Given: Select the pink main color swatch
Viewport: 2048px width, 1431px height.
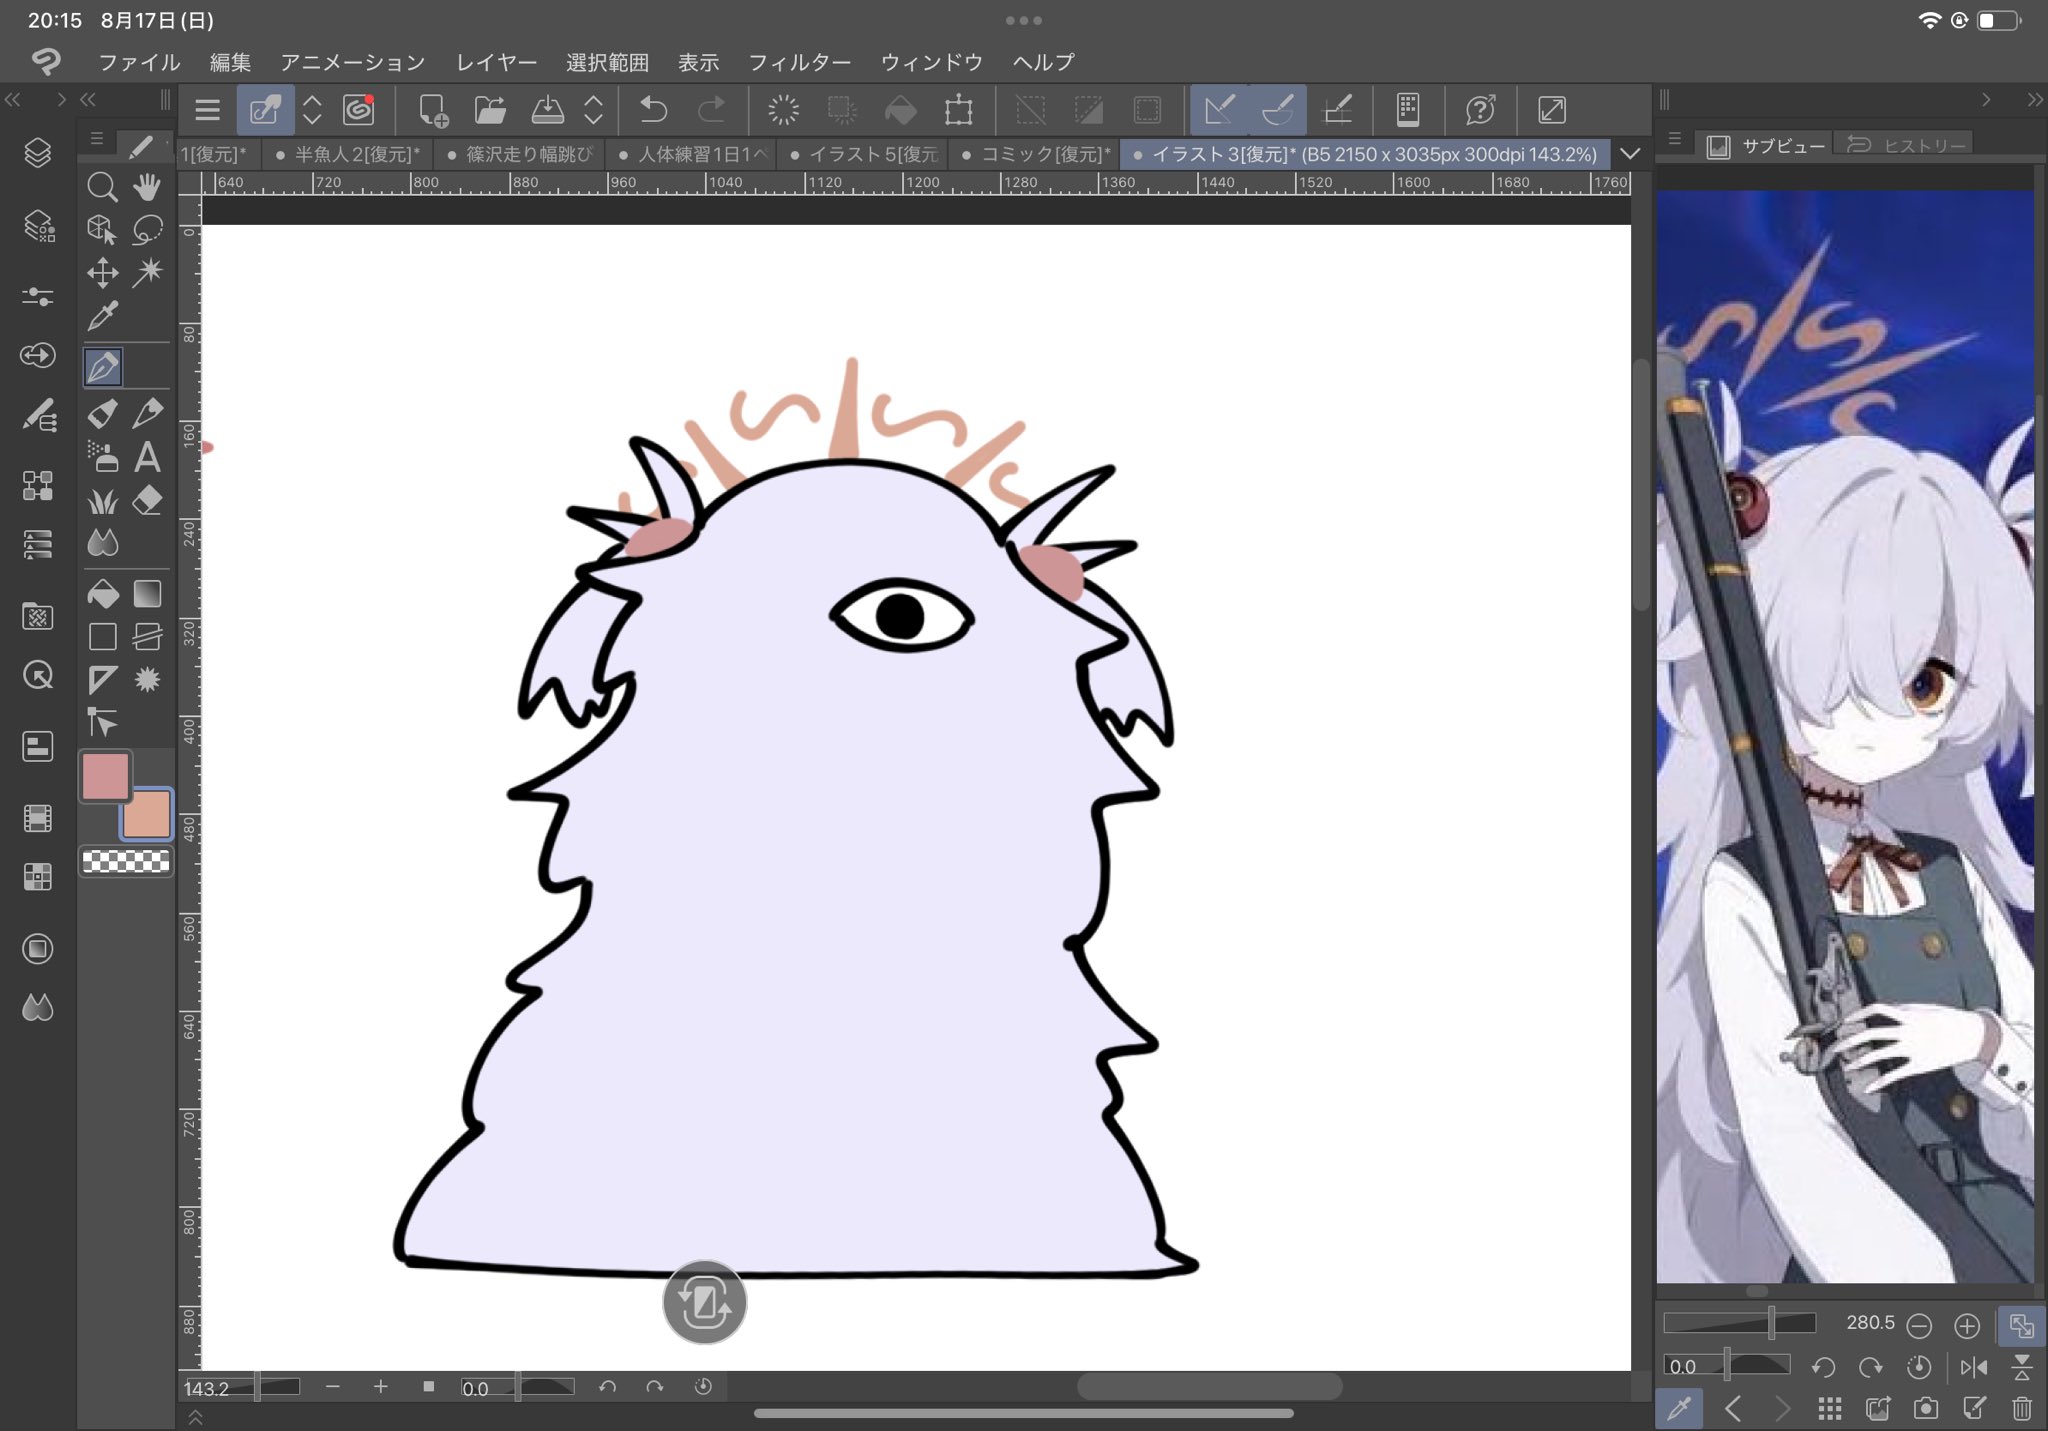Looking at the screenshot, I should [x=105, y=776].
